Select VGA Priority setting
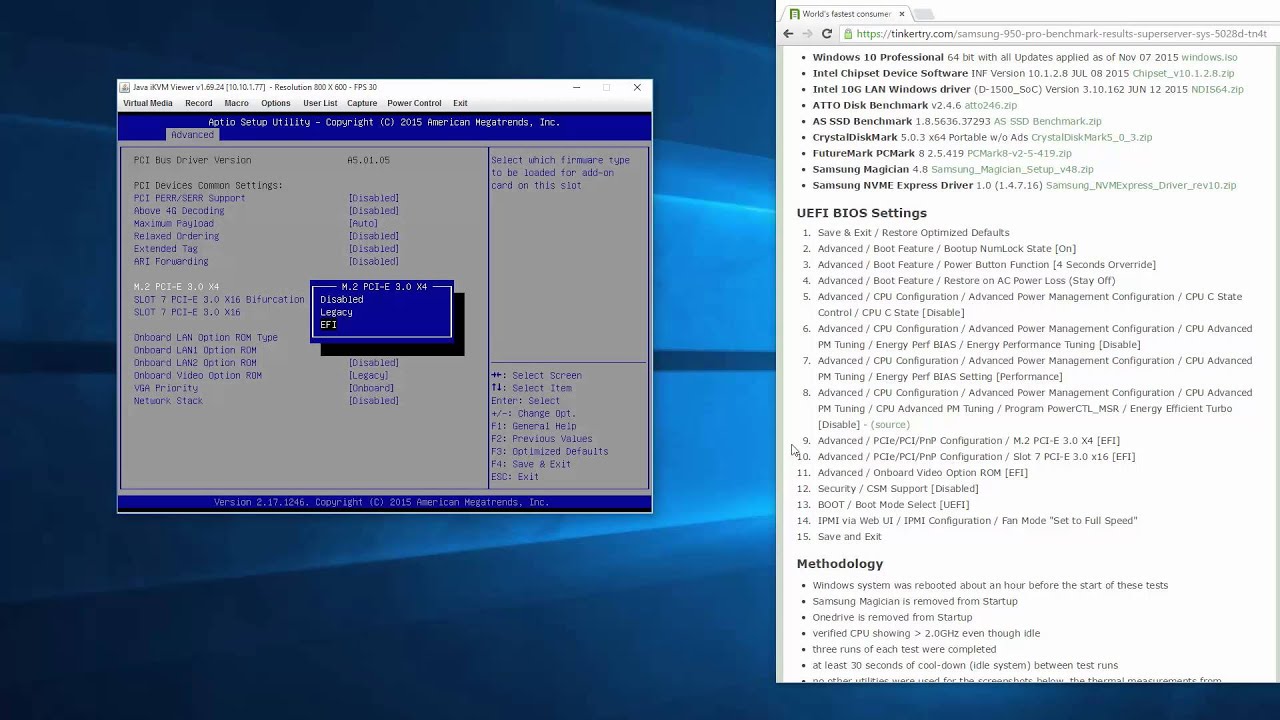Screen dimensions: 1280x720 pos(166,388)
